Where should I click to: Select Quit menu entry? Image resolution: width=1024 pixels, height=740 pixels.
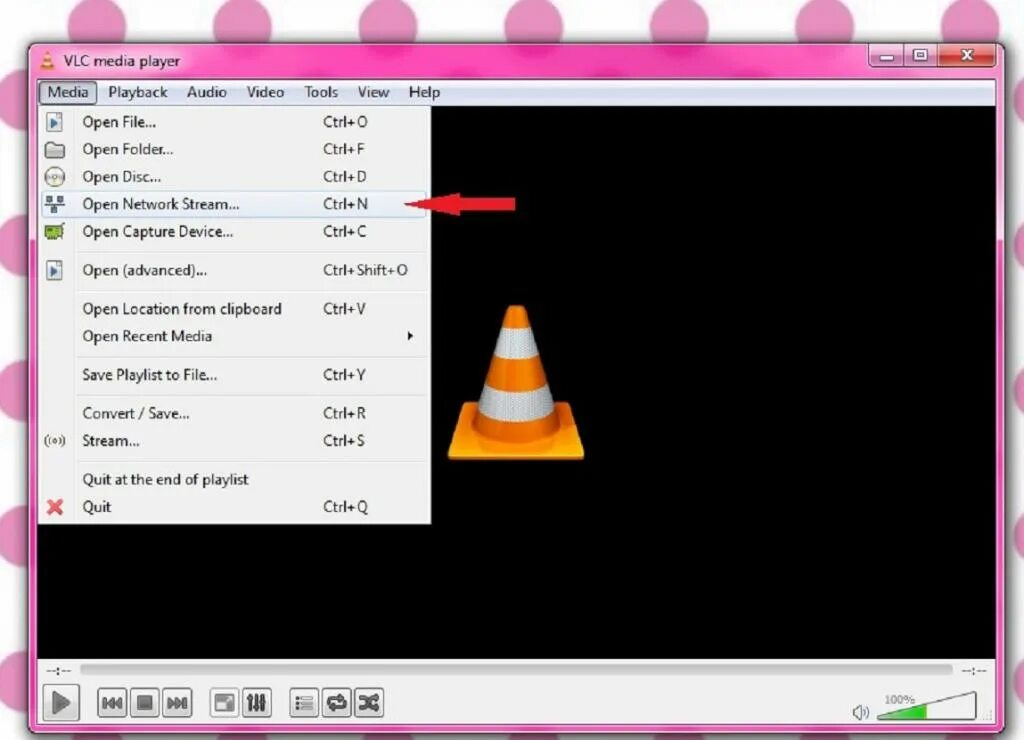click(x=234, y=507)
